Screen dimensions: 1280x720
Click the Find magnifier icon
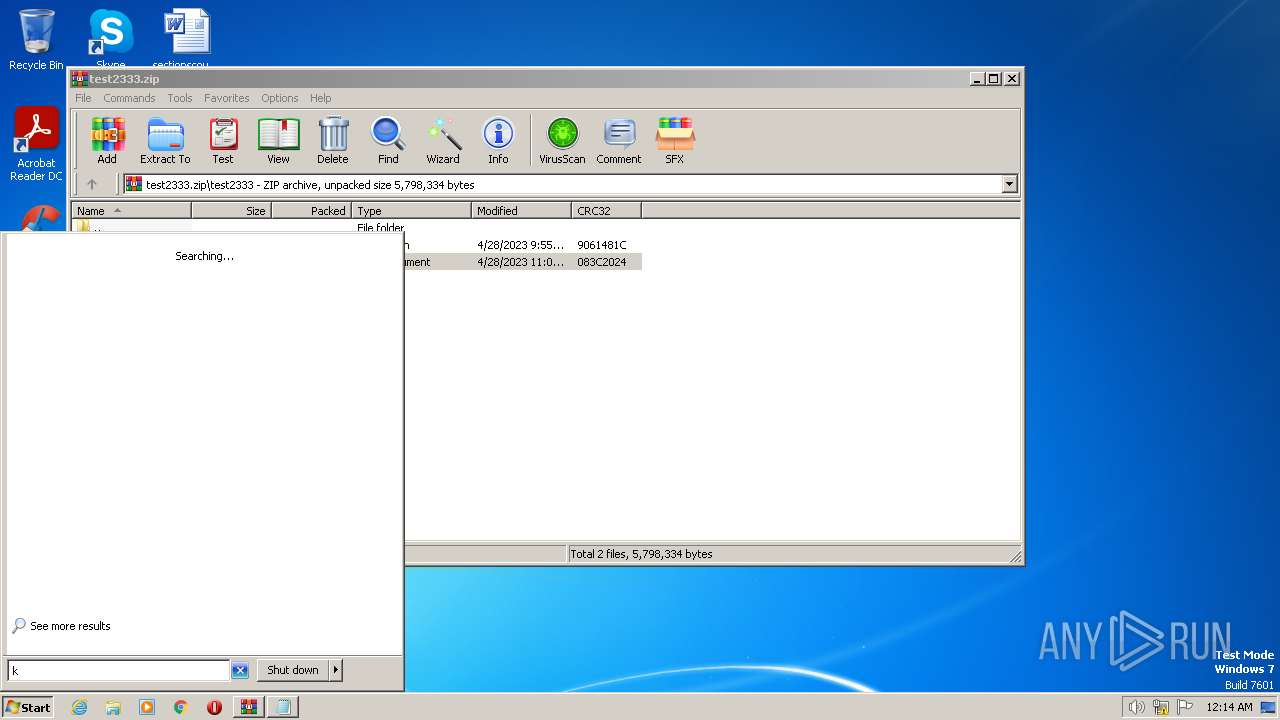click(388, 140)
